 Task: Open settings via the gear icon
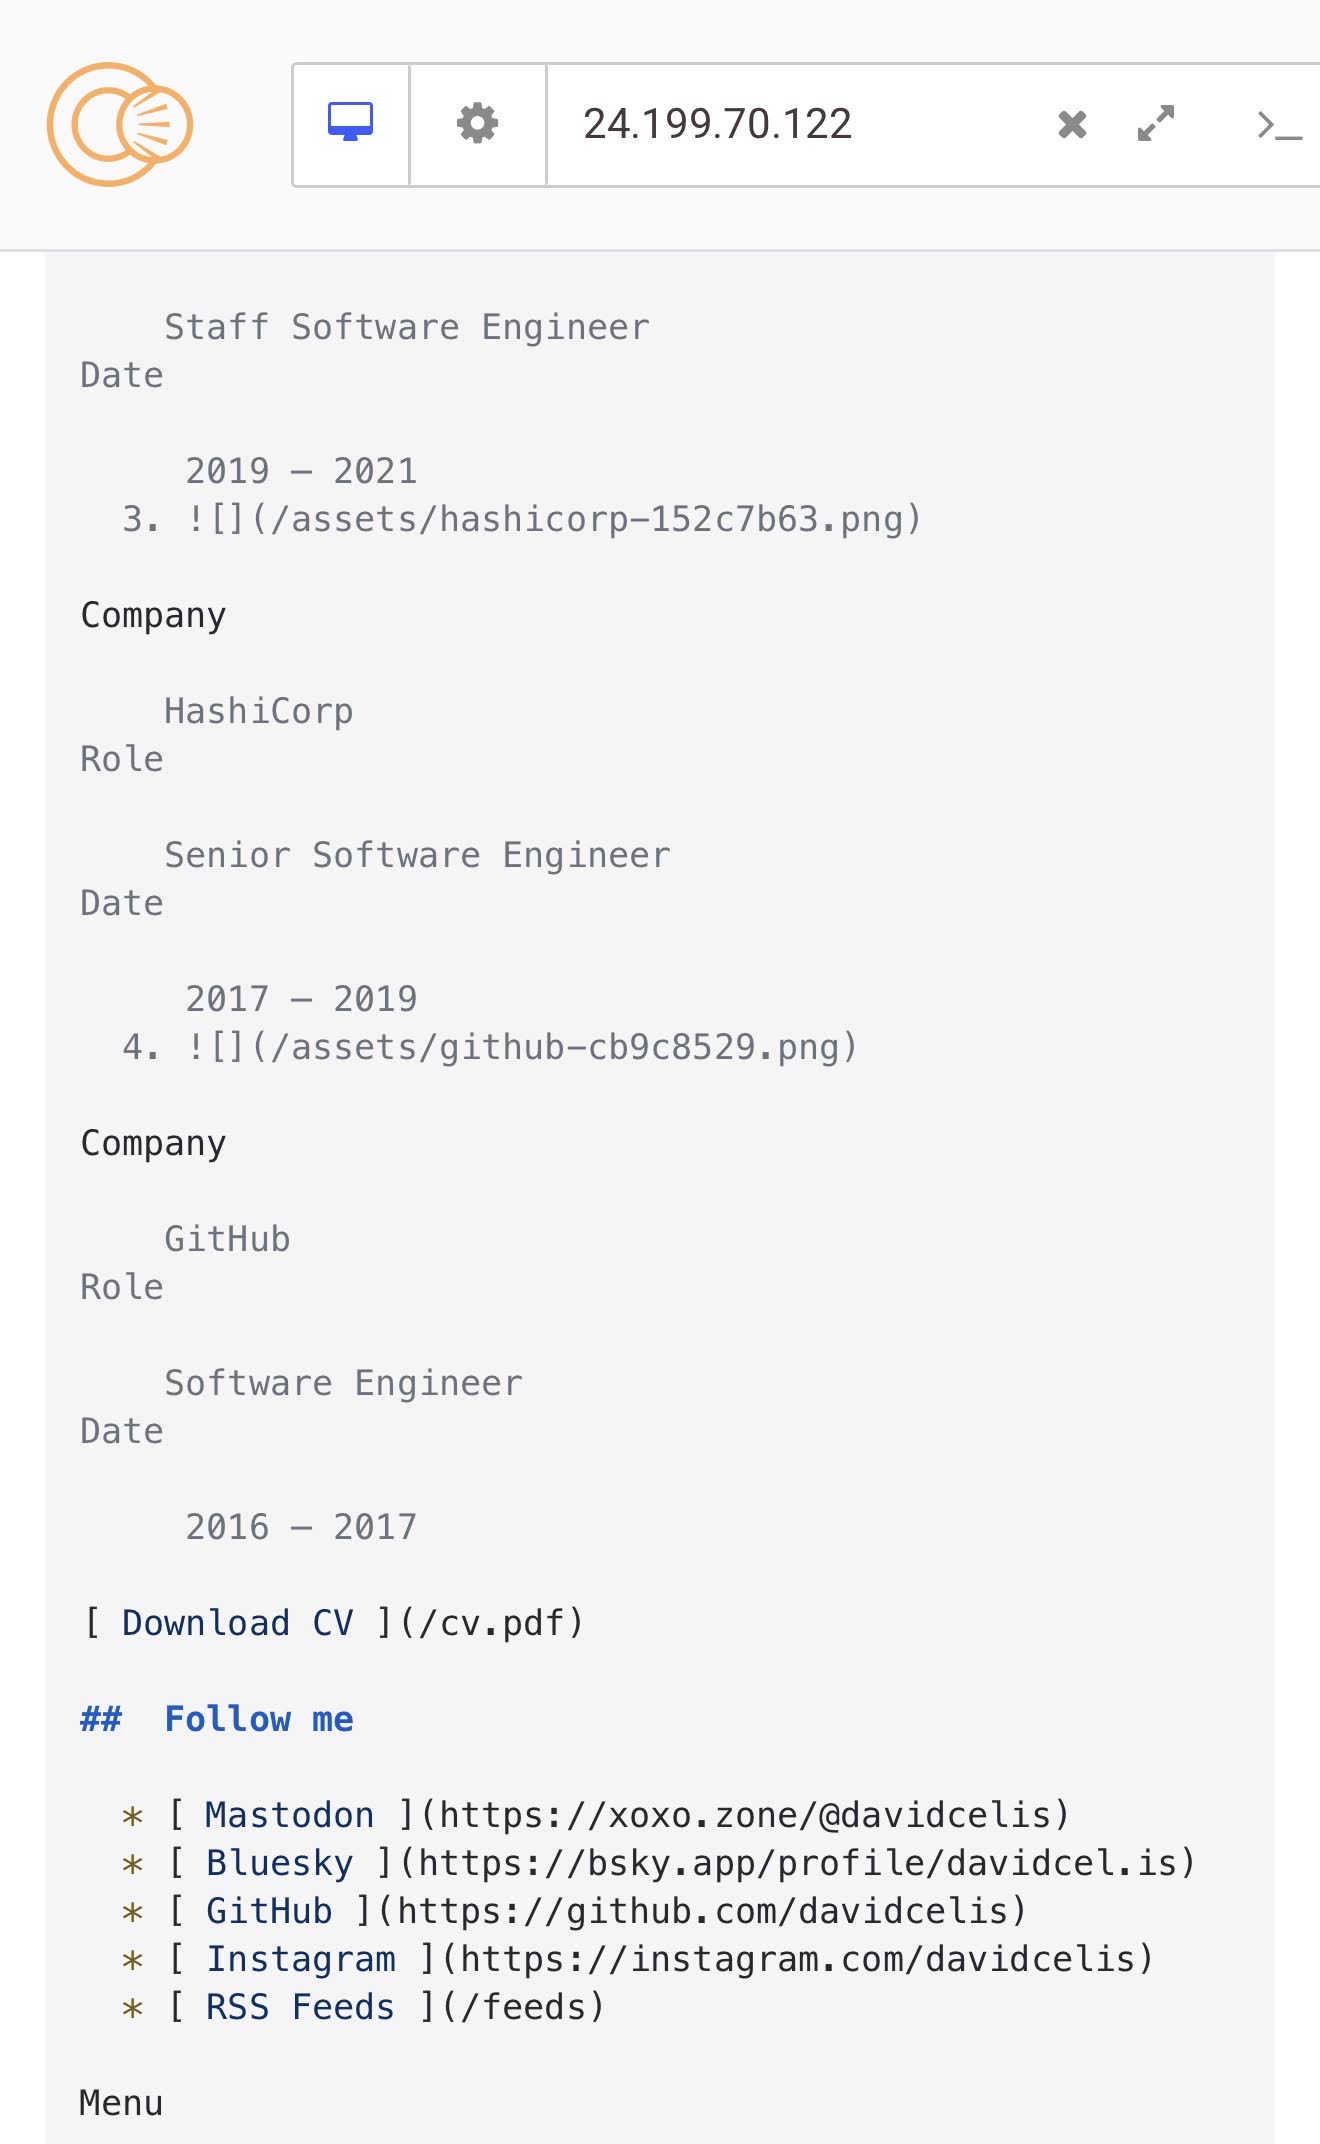[x=477, y=124]
